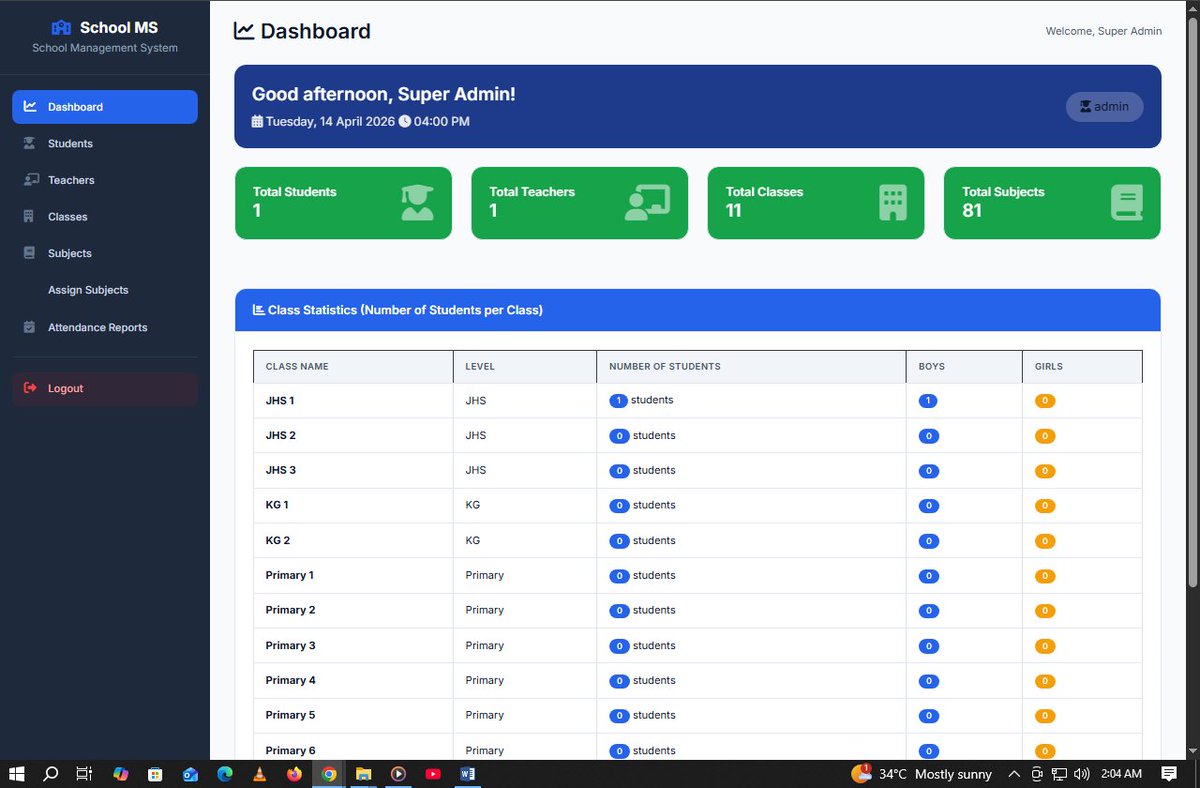This screenshot has height=788, width=1200.
Task: Click the girls badge in KG 2 row
Action: (x=1045, y=541)
